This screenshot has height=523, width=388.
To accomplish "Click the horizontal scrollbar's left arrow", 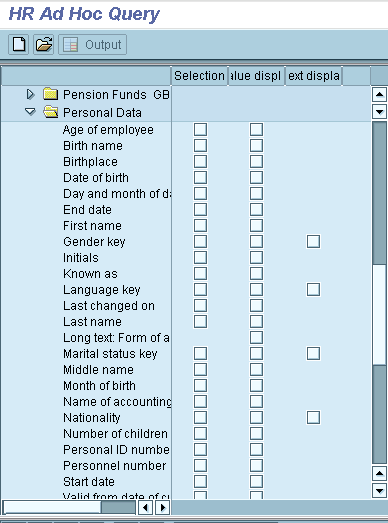I will point(145,508).
